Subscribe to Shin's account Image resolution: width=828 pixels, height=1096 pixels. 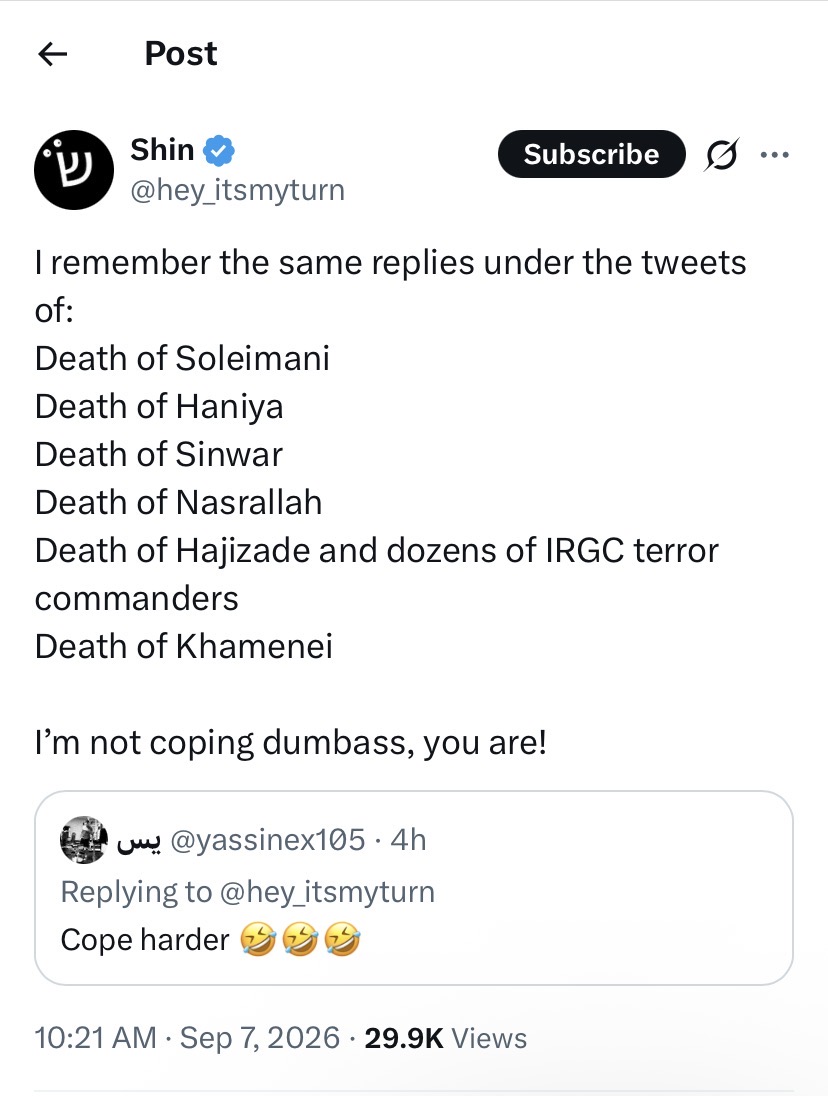(591, 154)
